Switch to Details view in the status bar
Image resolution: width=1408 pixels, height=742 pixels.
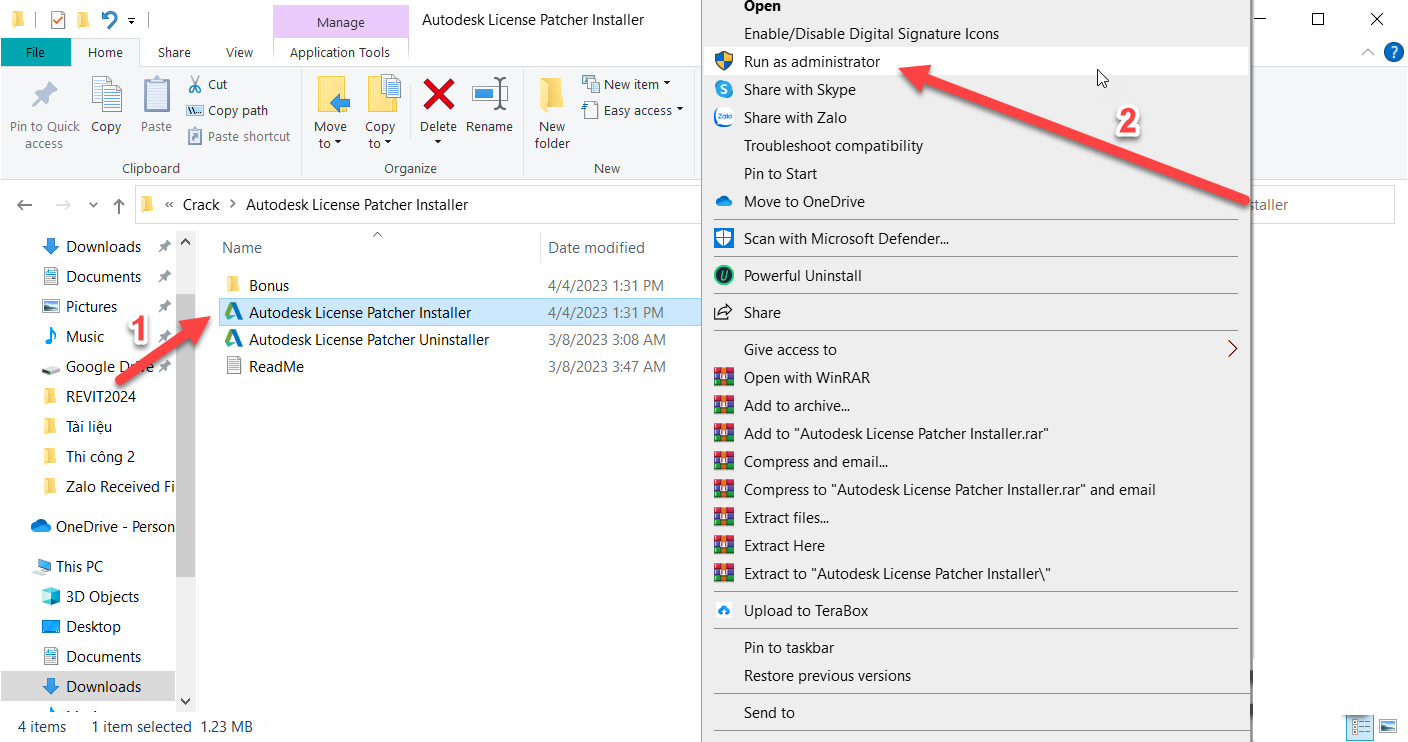(x=1360, y=727)
